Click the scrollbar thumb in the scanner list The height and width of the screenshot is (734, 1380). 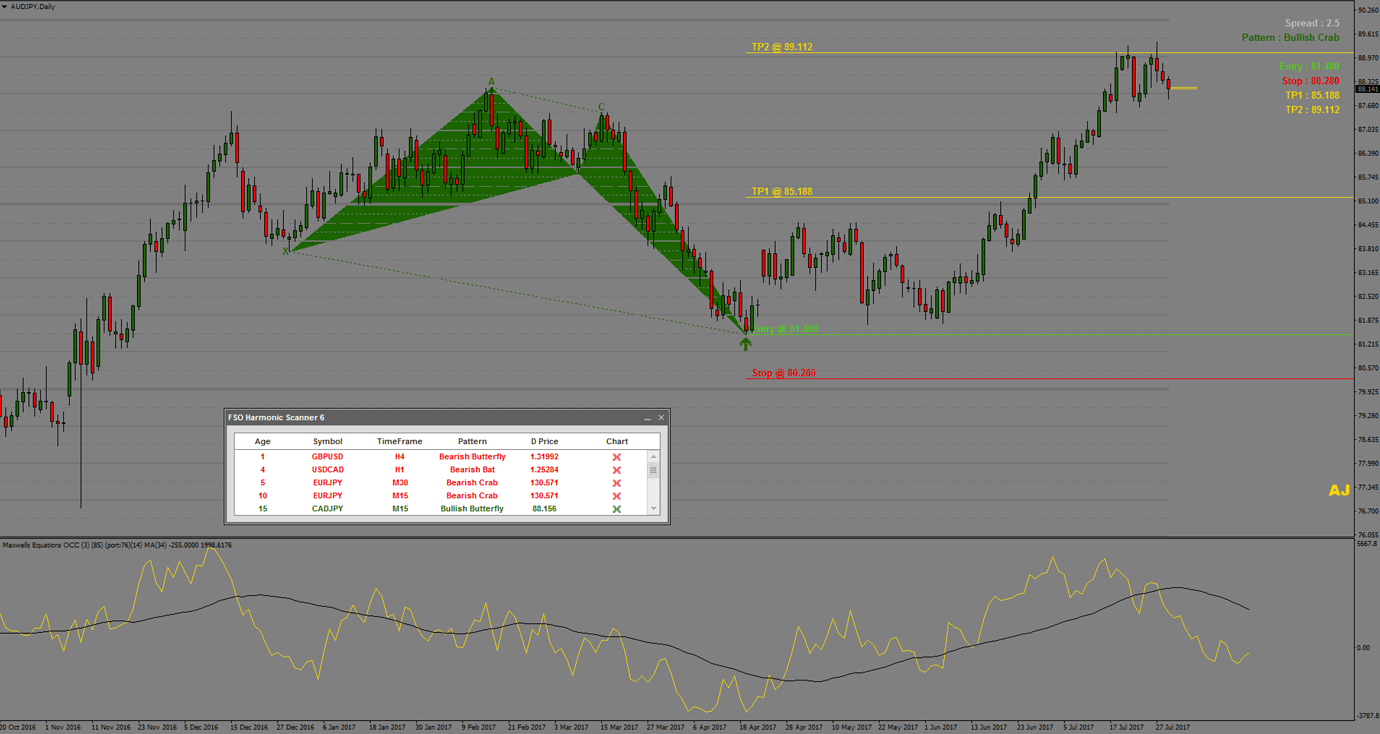pyautogui.click(x=653, y=468)
